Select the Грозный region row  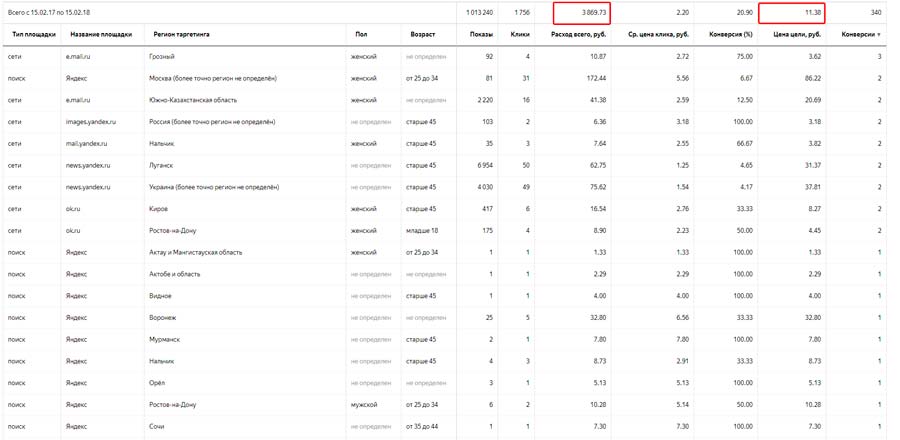point(167,56)
